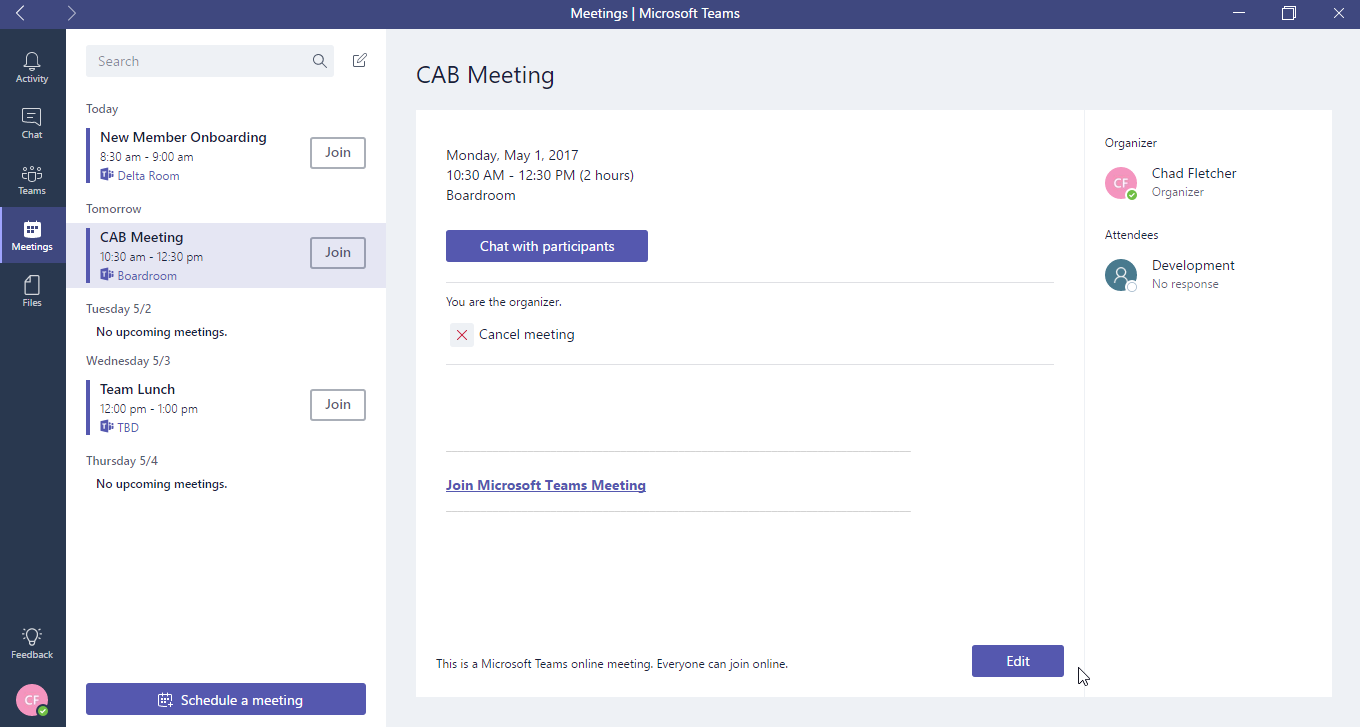
Task: Click the Wednesday 5/3 date header
Action: click(x=128, y=361)
